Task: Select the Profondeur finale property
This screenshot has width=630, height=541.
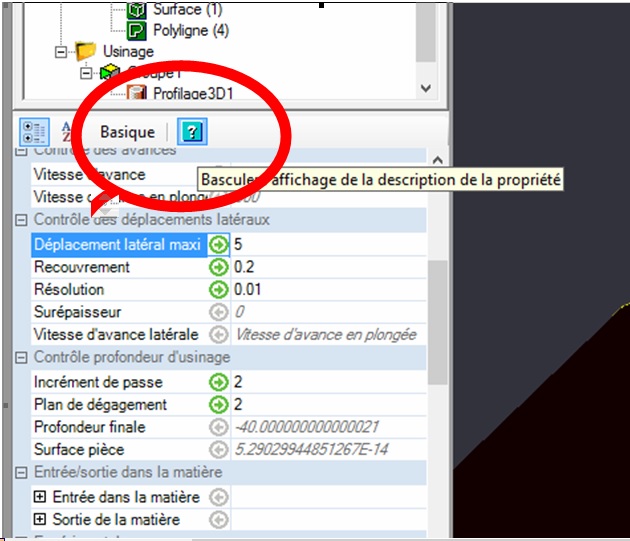Action: pyautogui.click(x=119, y=427)
